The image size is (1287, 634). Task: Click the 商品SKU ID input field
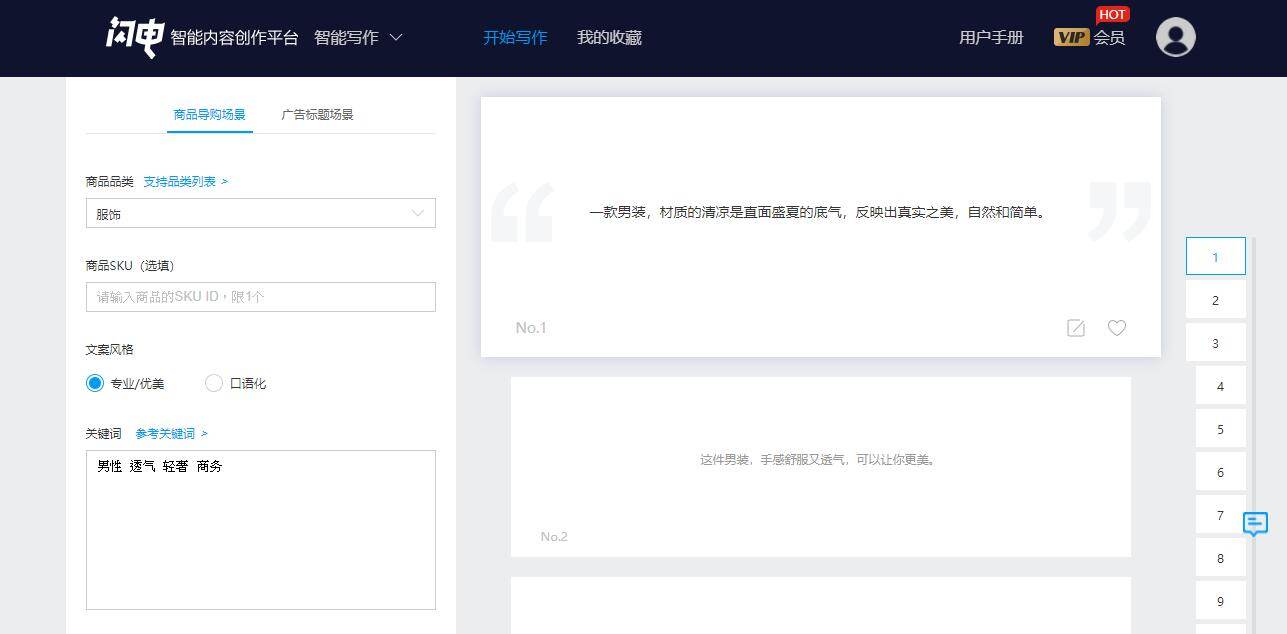(x=260, y=297)
